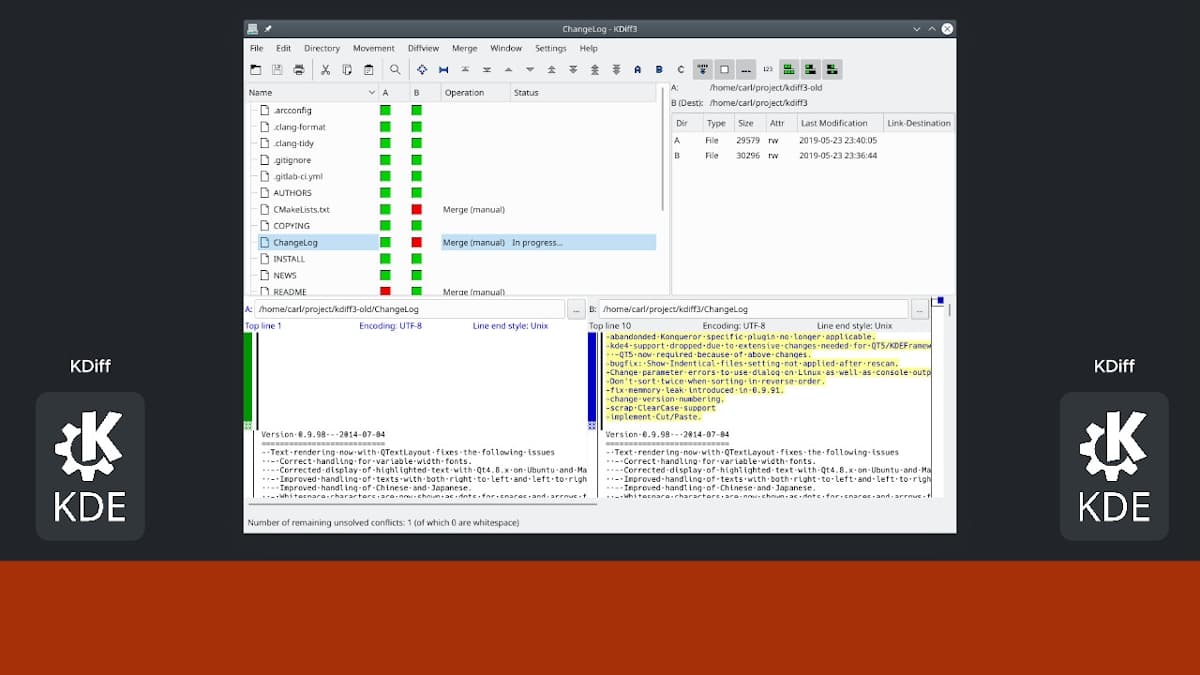Open the Directory menu
Screen dimensions: 1200x675
point(322,48)
